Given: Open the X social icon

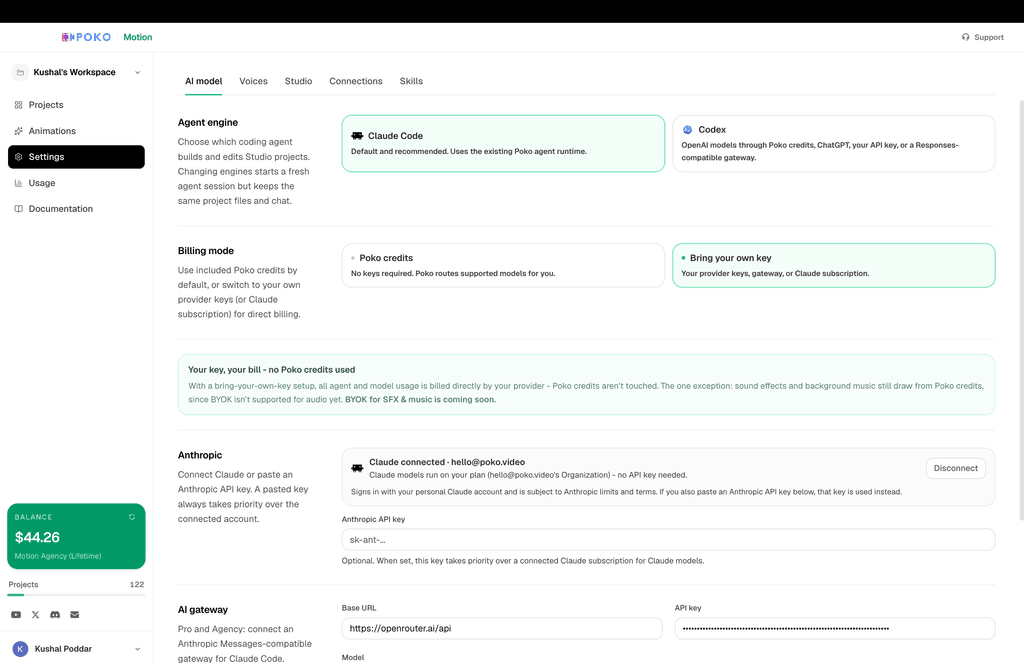Looking at the screenshot, I should tap(35, 615).
